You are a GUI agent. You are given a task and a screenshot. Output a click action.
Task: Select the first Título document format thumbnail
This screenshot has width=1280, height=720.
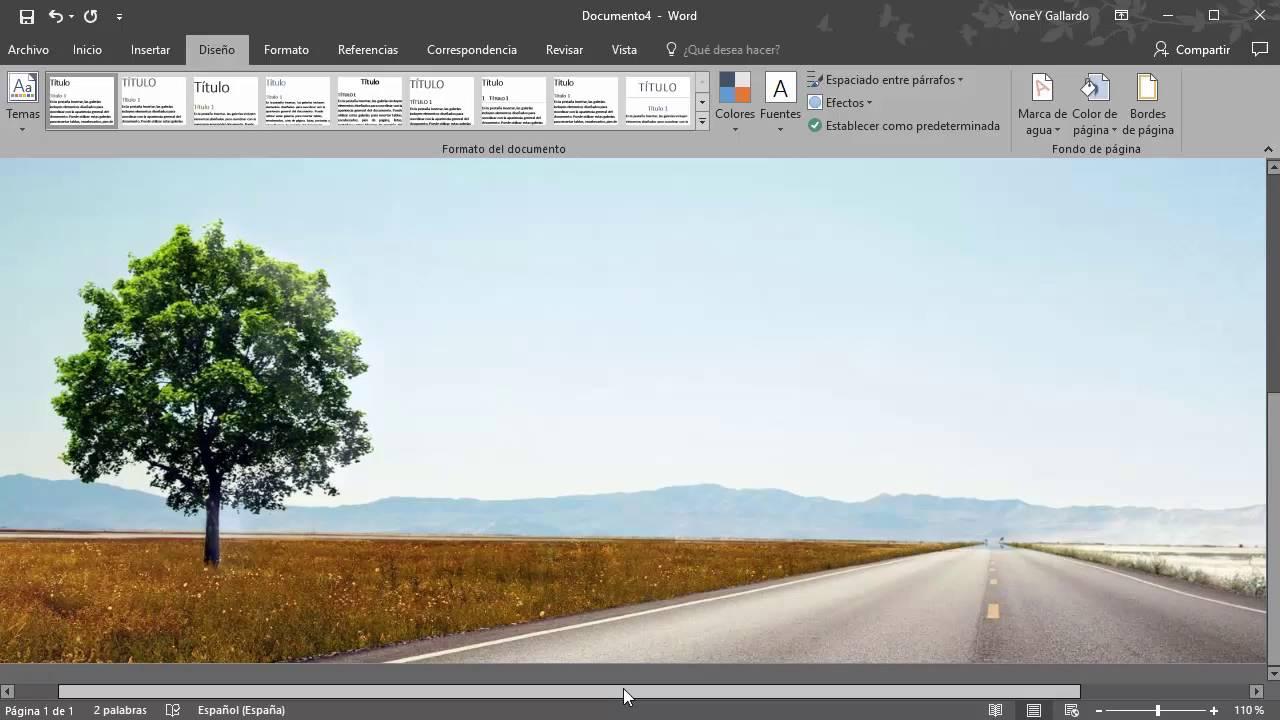coord(82,101)
